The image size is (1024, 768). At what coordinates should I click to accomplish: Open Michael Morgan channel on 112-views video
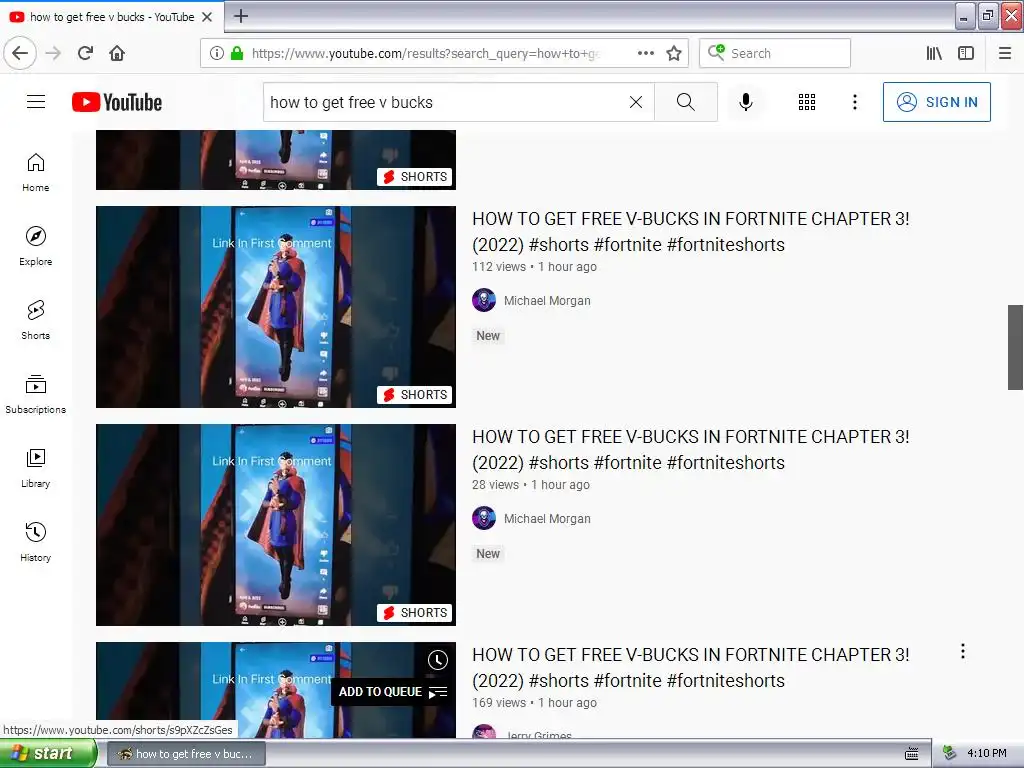coord(547,300)
